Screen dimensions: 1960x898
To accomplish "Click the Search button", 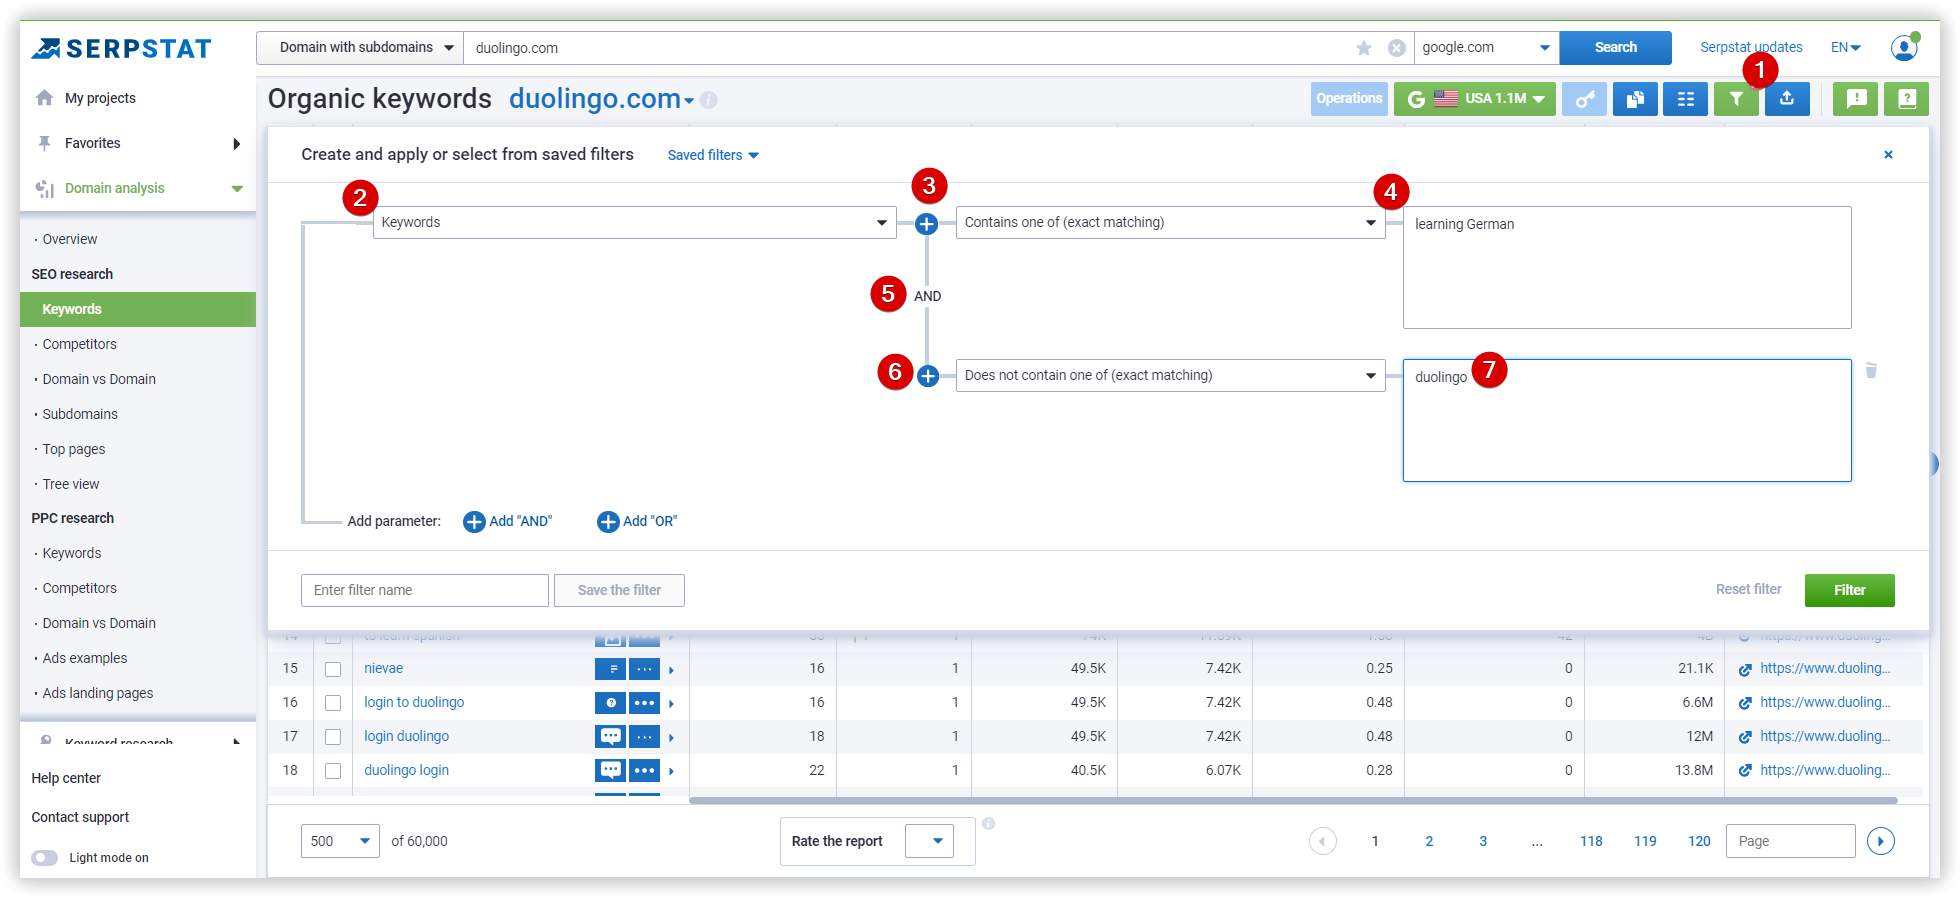I will pos(1615,48).
